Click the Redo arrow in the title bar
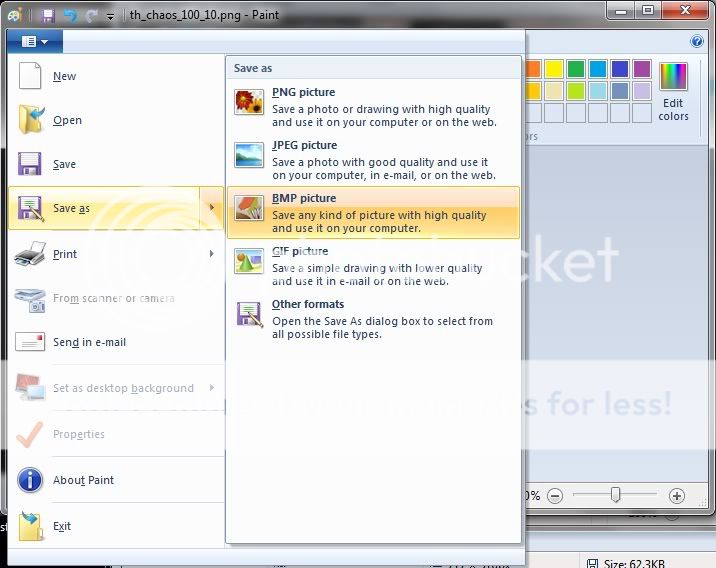The image size is (716, 568). click(x=92, y=15)
